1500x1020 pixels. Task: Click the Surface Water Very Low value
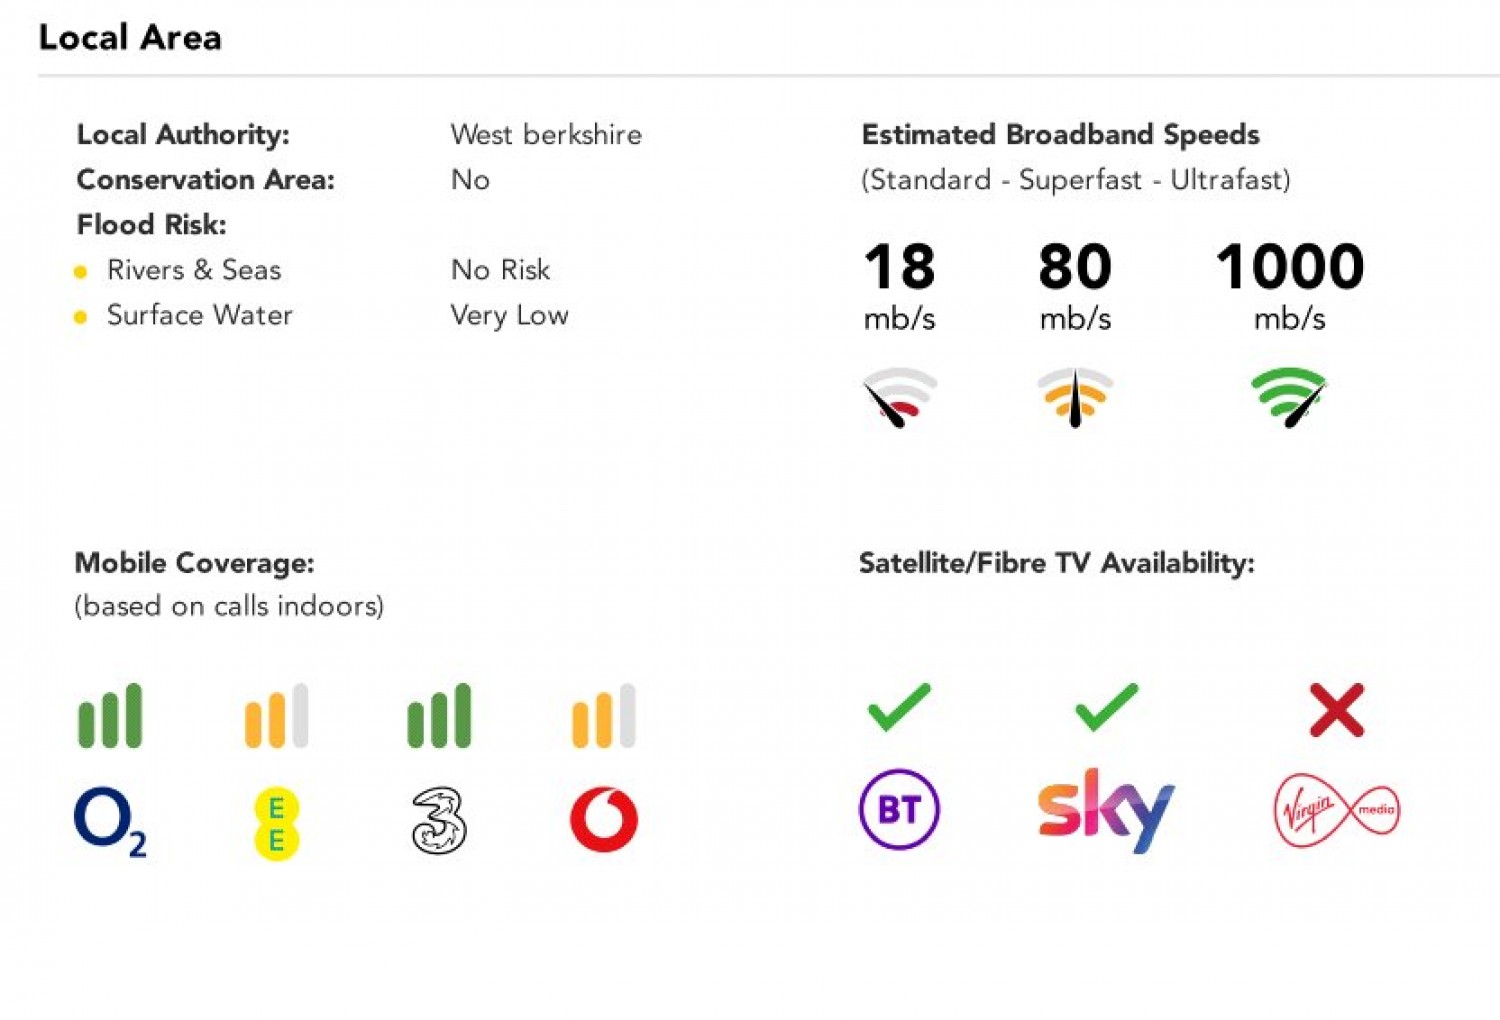[509, 316]
